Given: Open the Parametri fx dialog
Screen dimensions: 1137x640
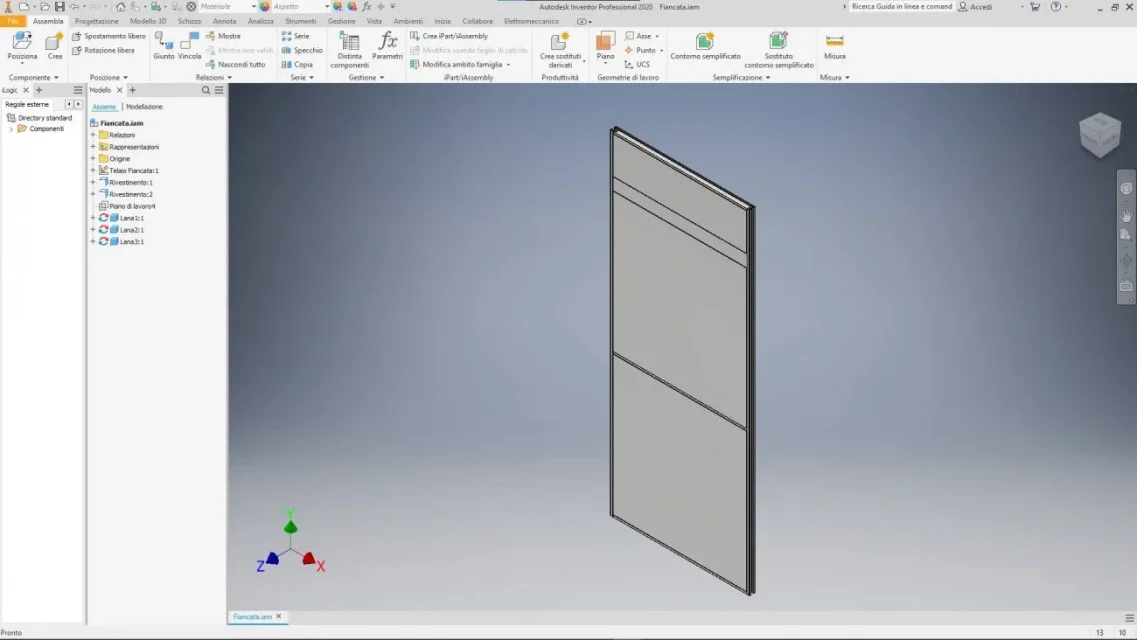Looking at the screenshot, I should click(x=387, y=45).
